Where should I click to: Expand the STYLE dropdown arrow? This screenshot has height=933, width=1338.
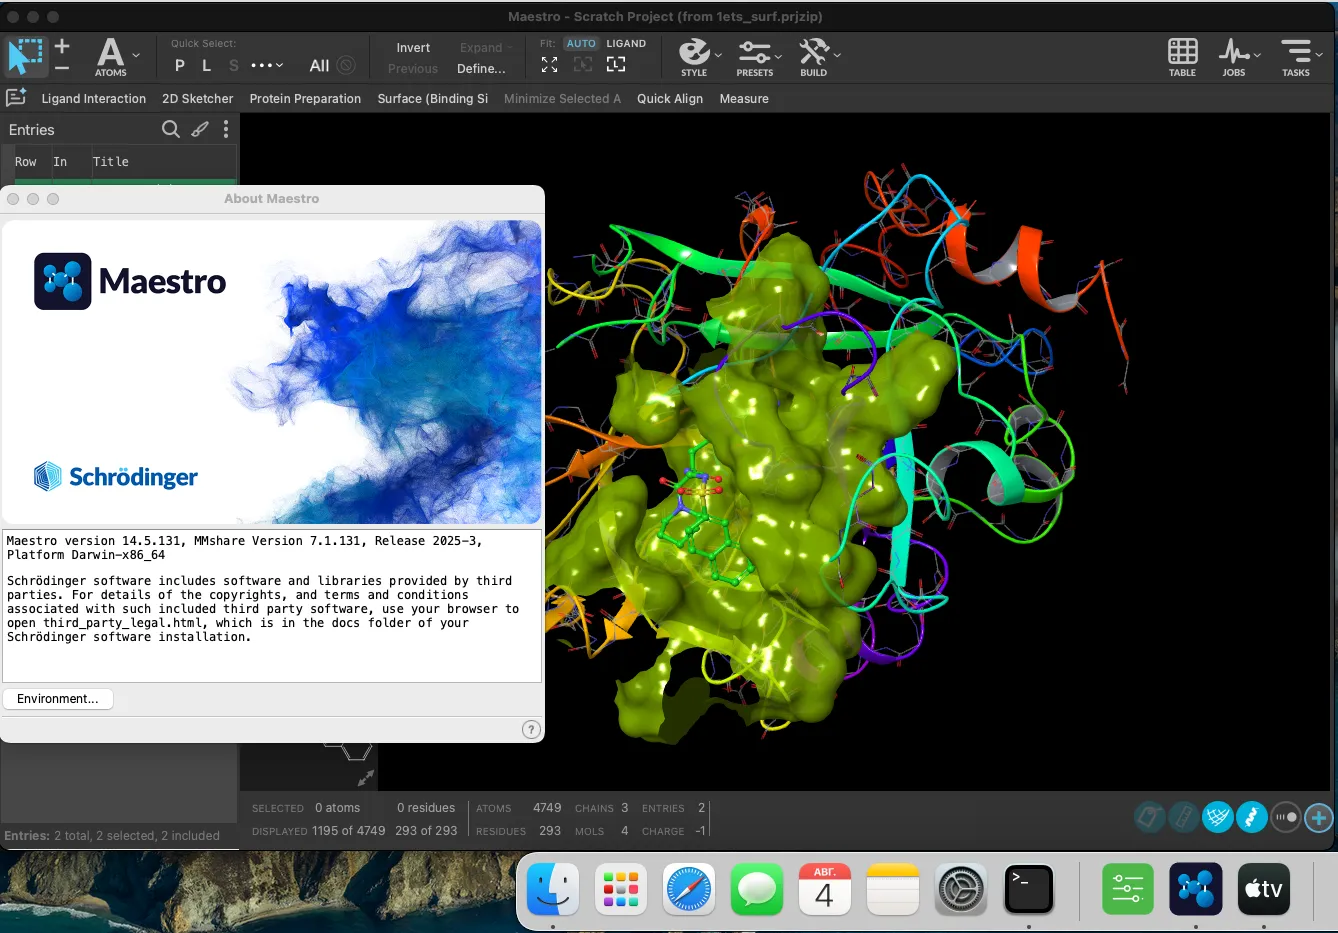pyautogui.click(x=718, y=55)
